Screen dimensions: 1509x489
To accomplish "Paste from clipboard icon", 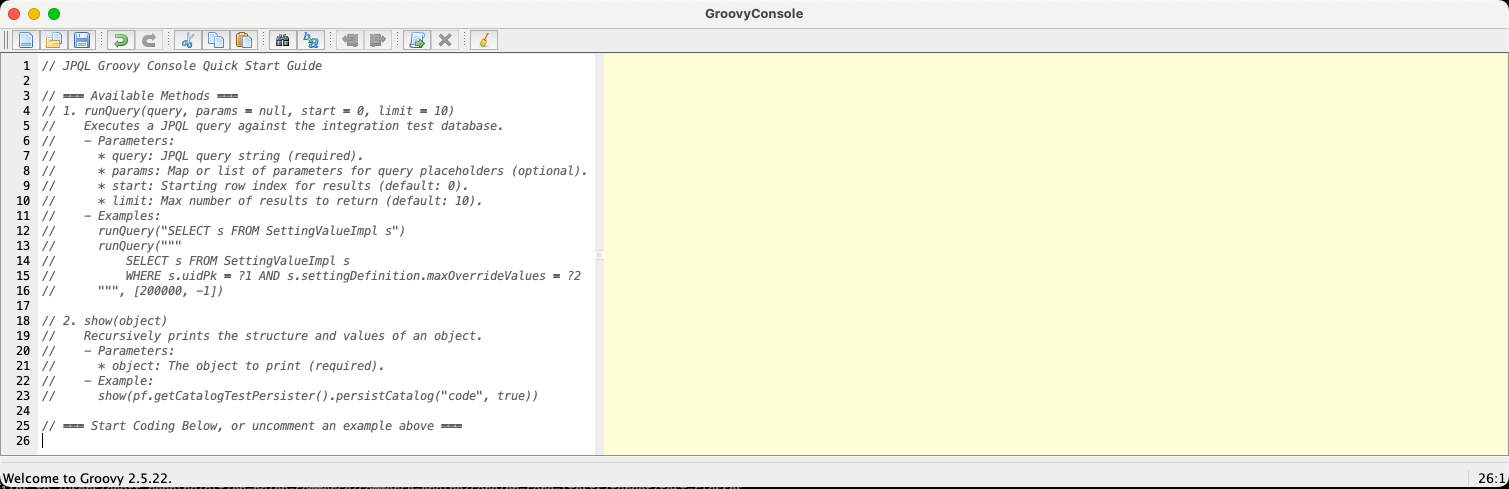I will pyautogui.click(x=243, y=40).
